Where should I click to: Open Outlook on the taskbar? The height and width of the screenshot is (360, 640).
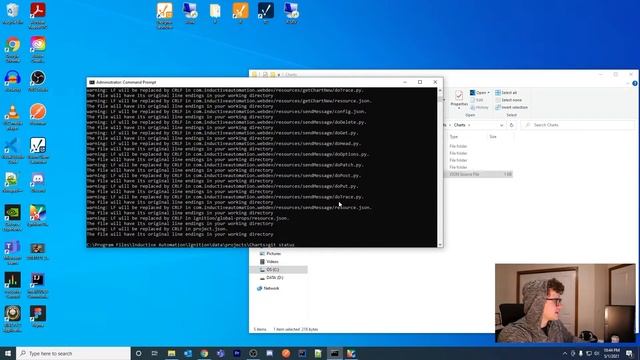coord(188,353)
